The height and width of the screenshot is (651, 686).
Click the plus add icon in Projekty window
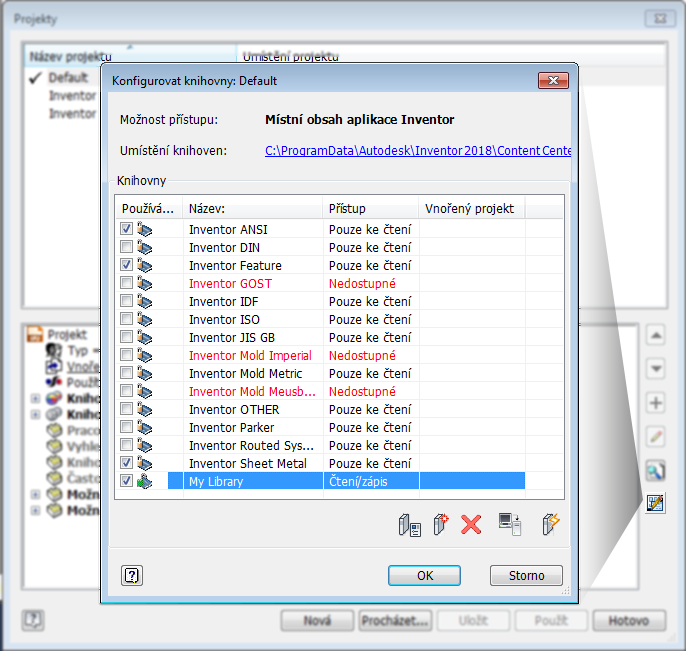point(655,402)
